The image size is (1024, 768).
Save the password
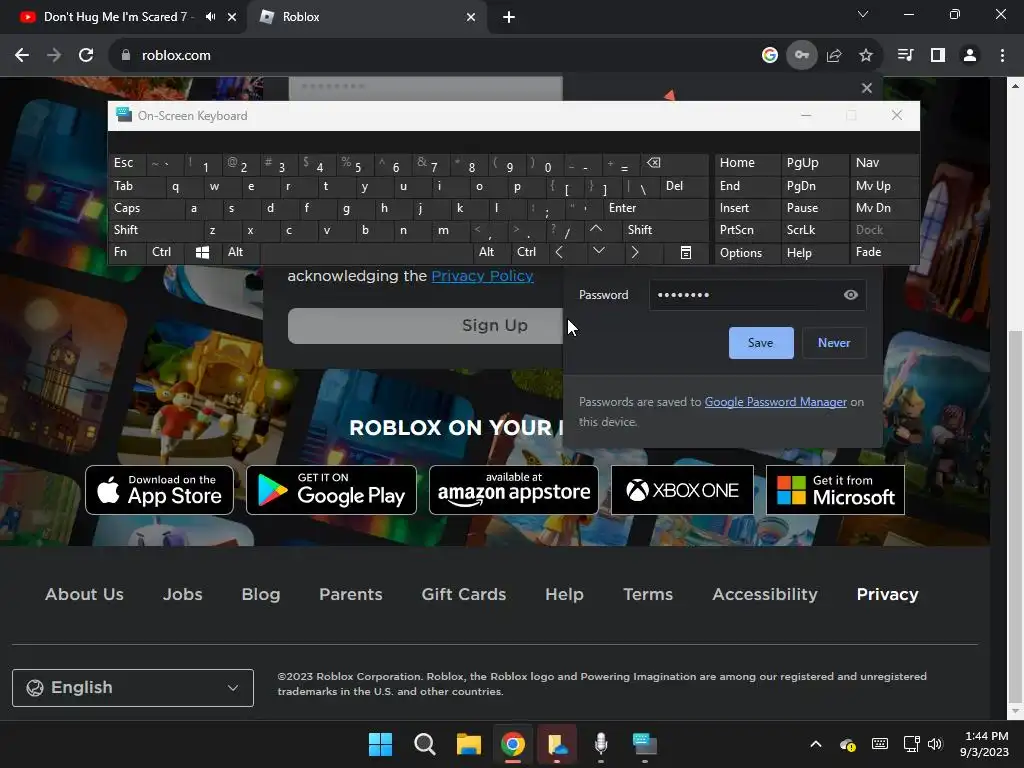point(761,343)
